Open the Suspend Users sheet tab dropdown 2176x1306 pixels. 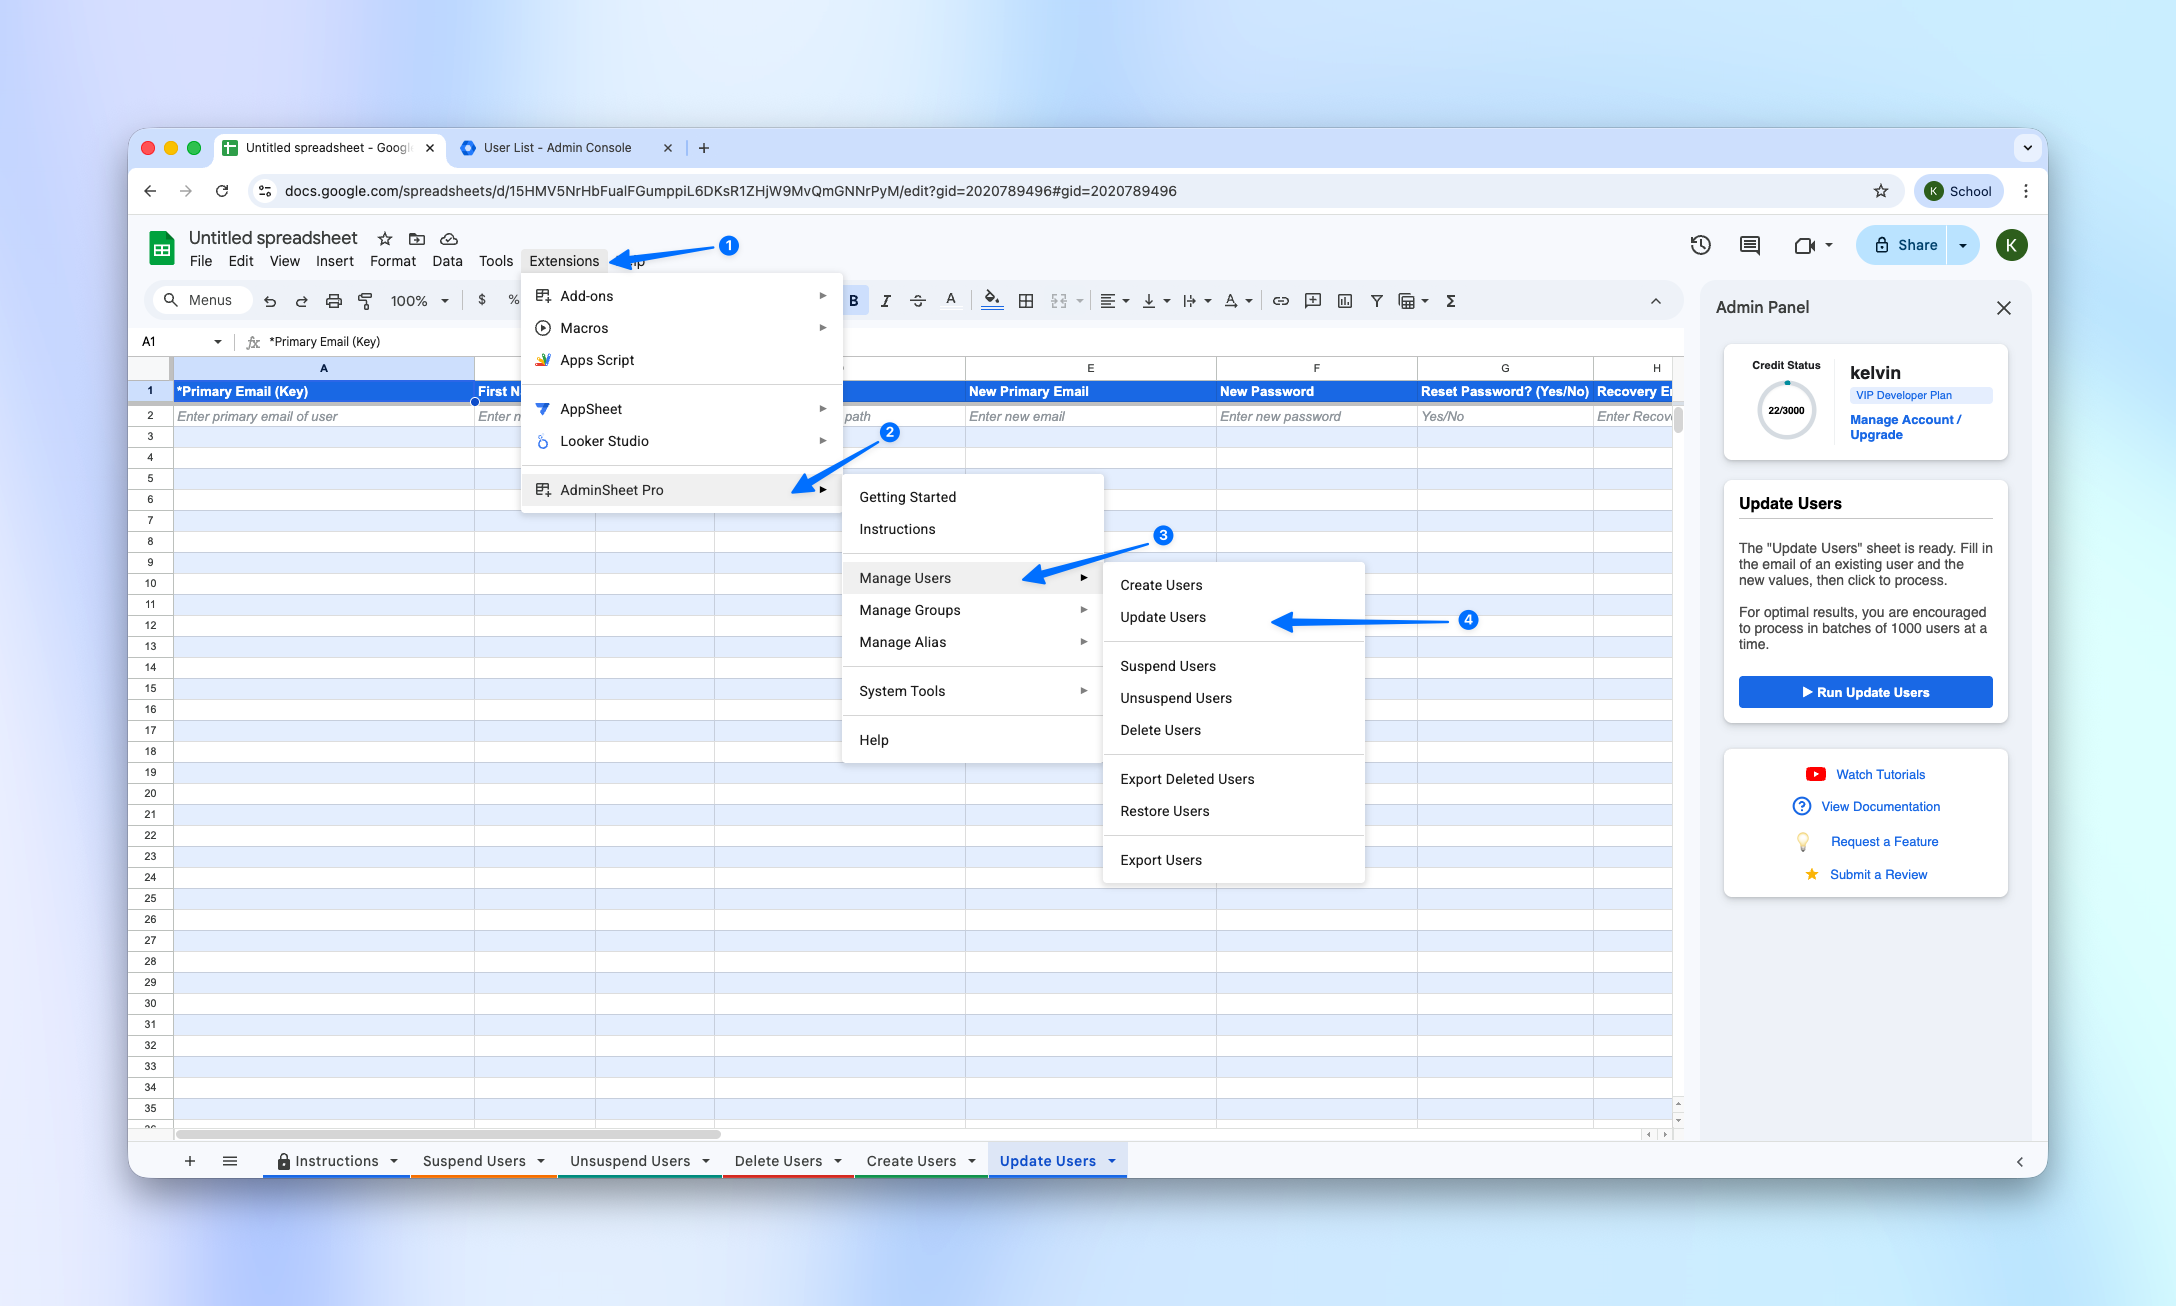click(541, 1161)
